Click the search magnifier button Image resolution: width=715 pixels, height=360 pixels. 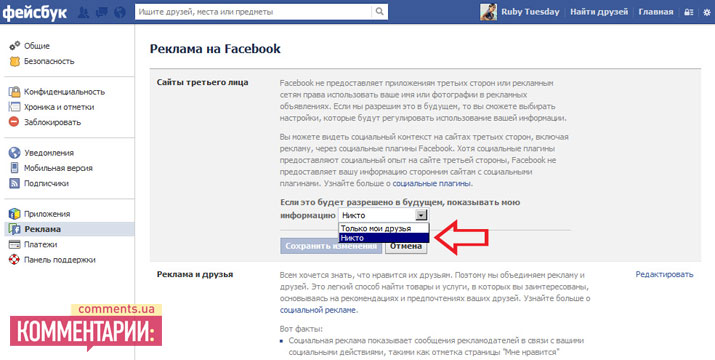click(x=379, y=12)
